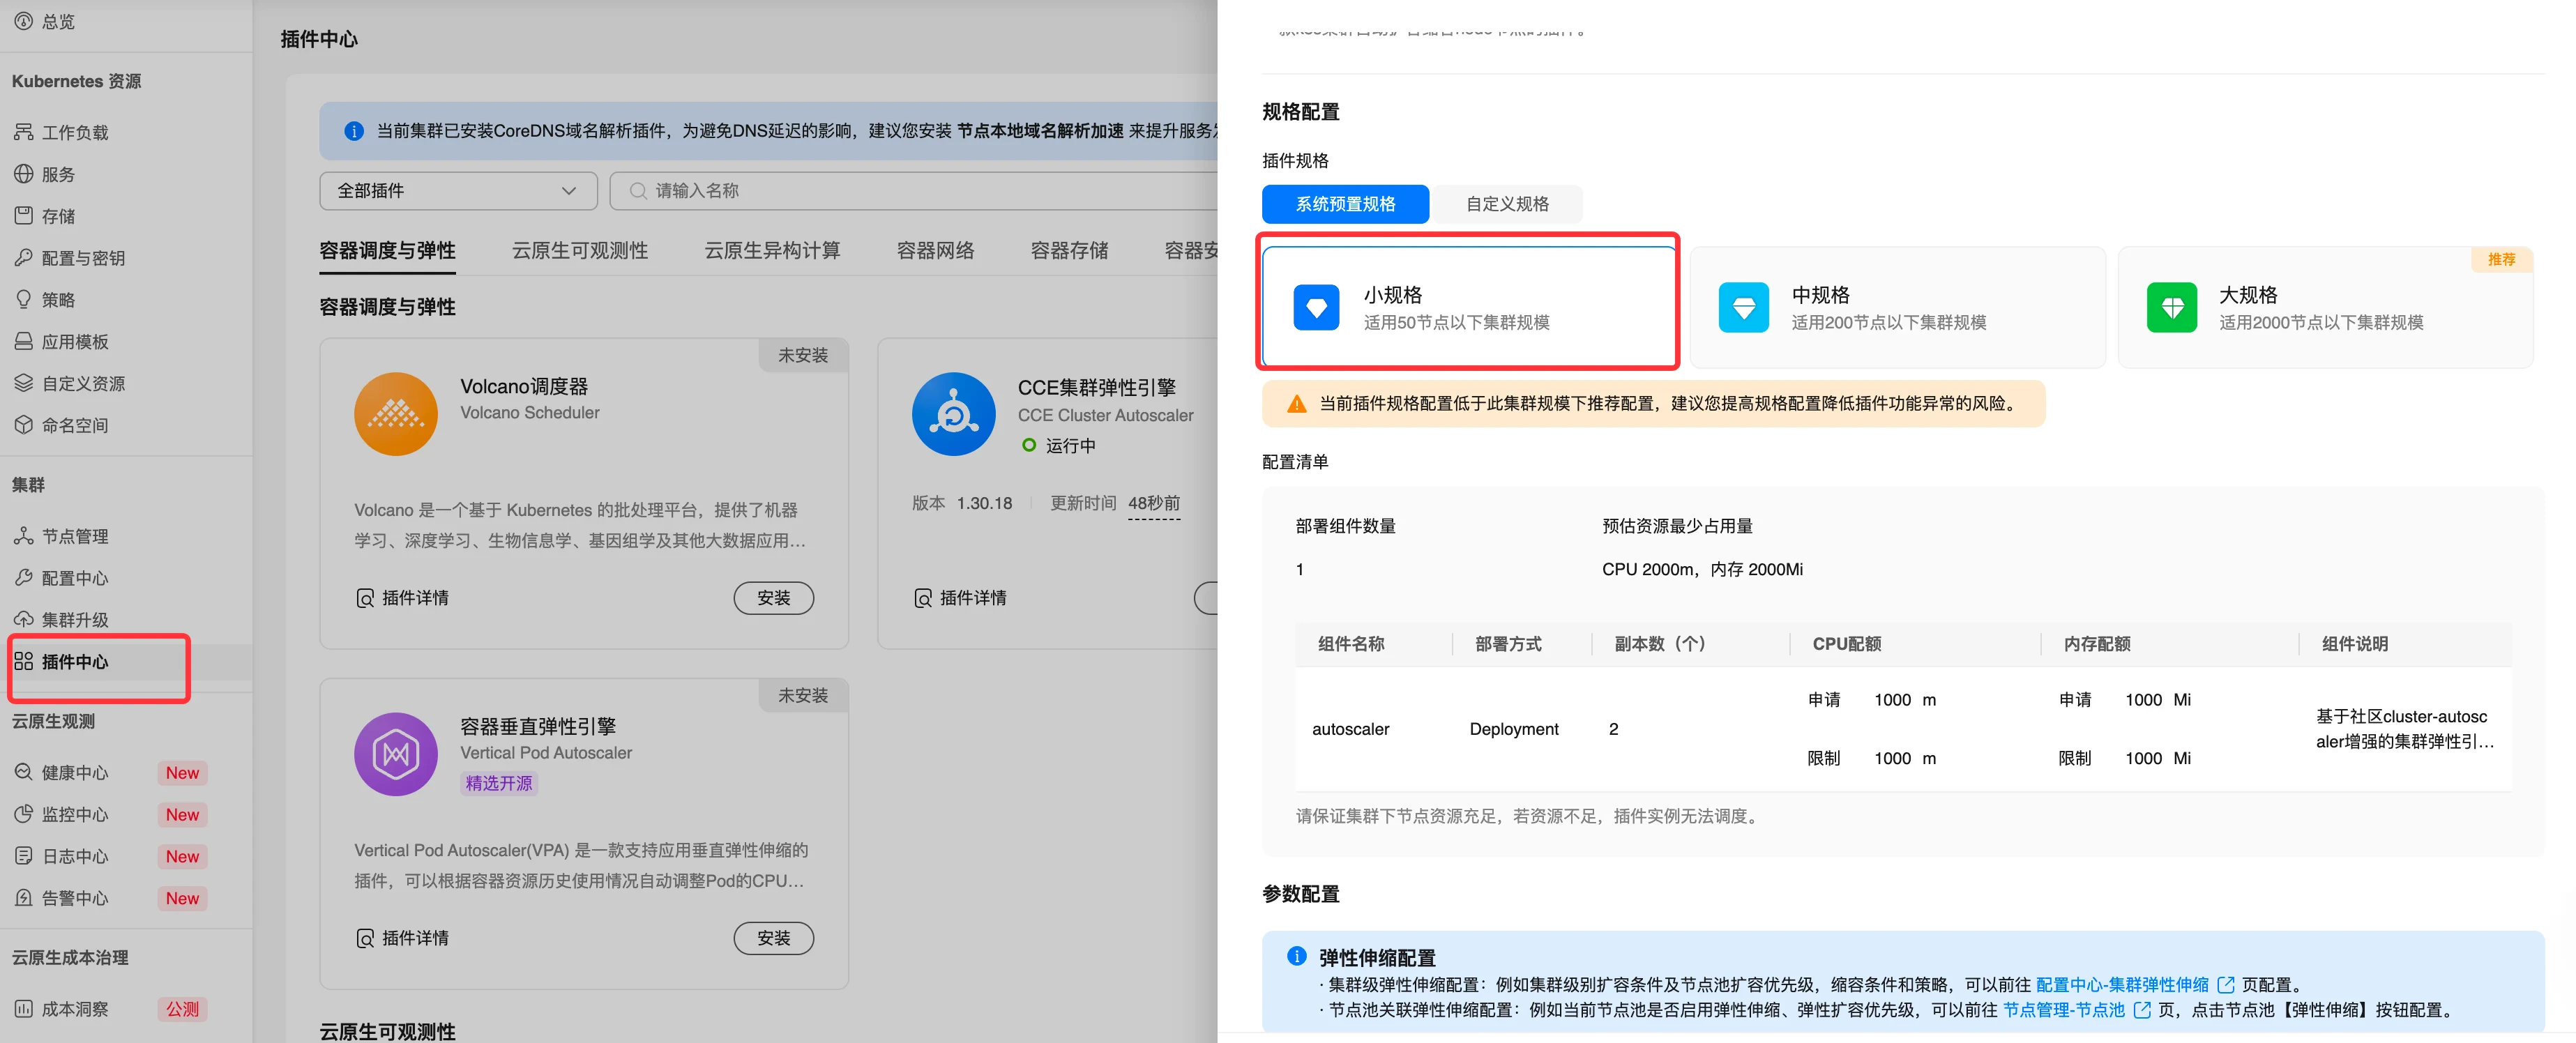Open 节点管理 in the sidebar
This screenshot has height=1043, width=2576.
point(74,536)
